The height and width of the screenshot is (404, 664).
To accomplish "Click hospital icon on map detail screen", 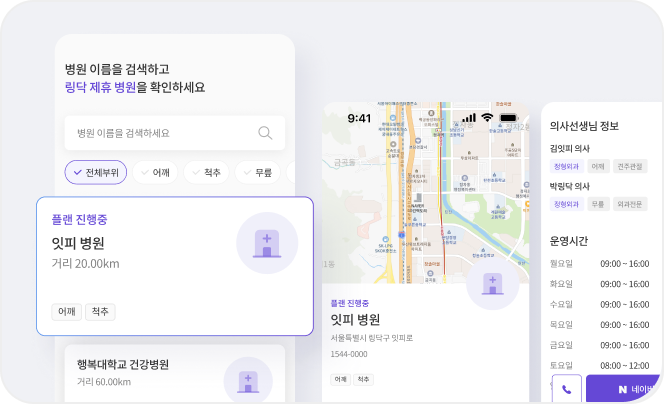I will pos(492,284).
